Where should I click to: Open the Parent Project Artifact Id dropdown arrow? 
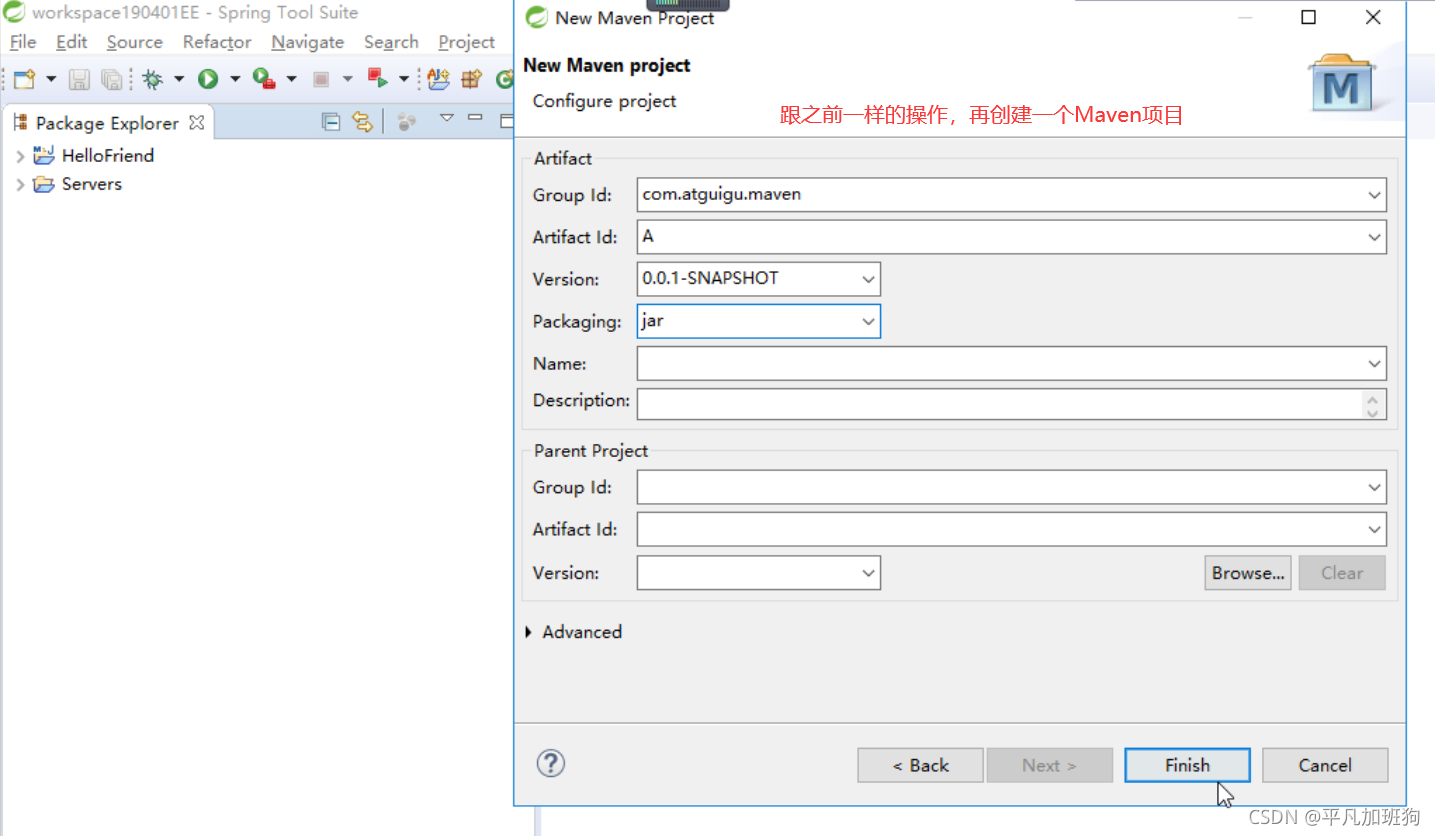pos(1375,530)
